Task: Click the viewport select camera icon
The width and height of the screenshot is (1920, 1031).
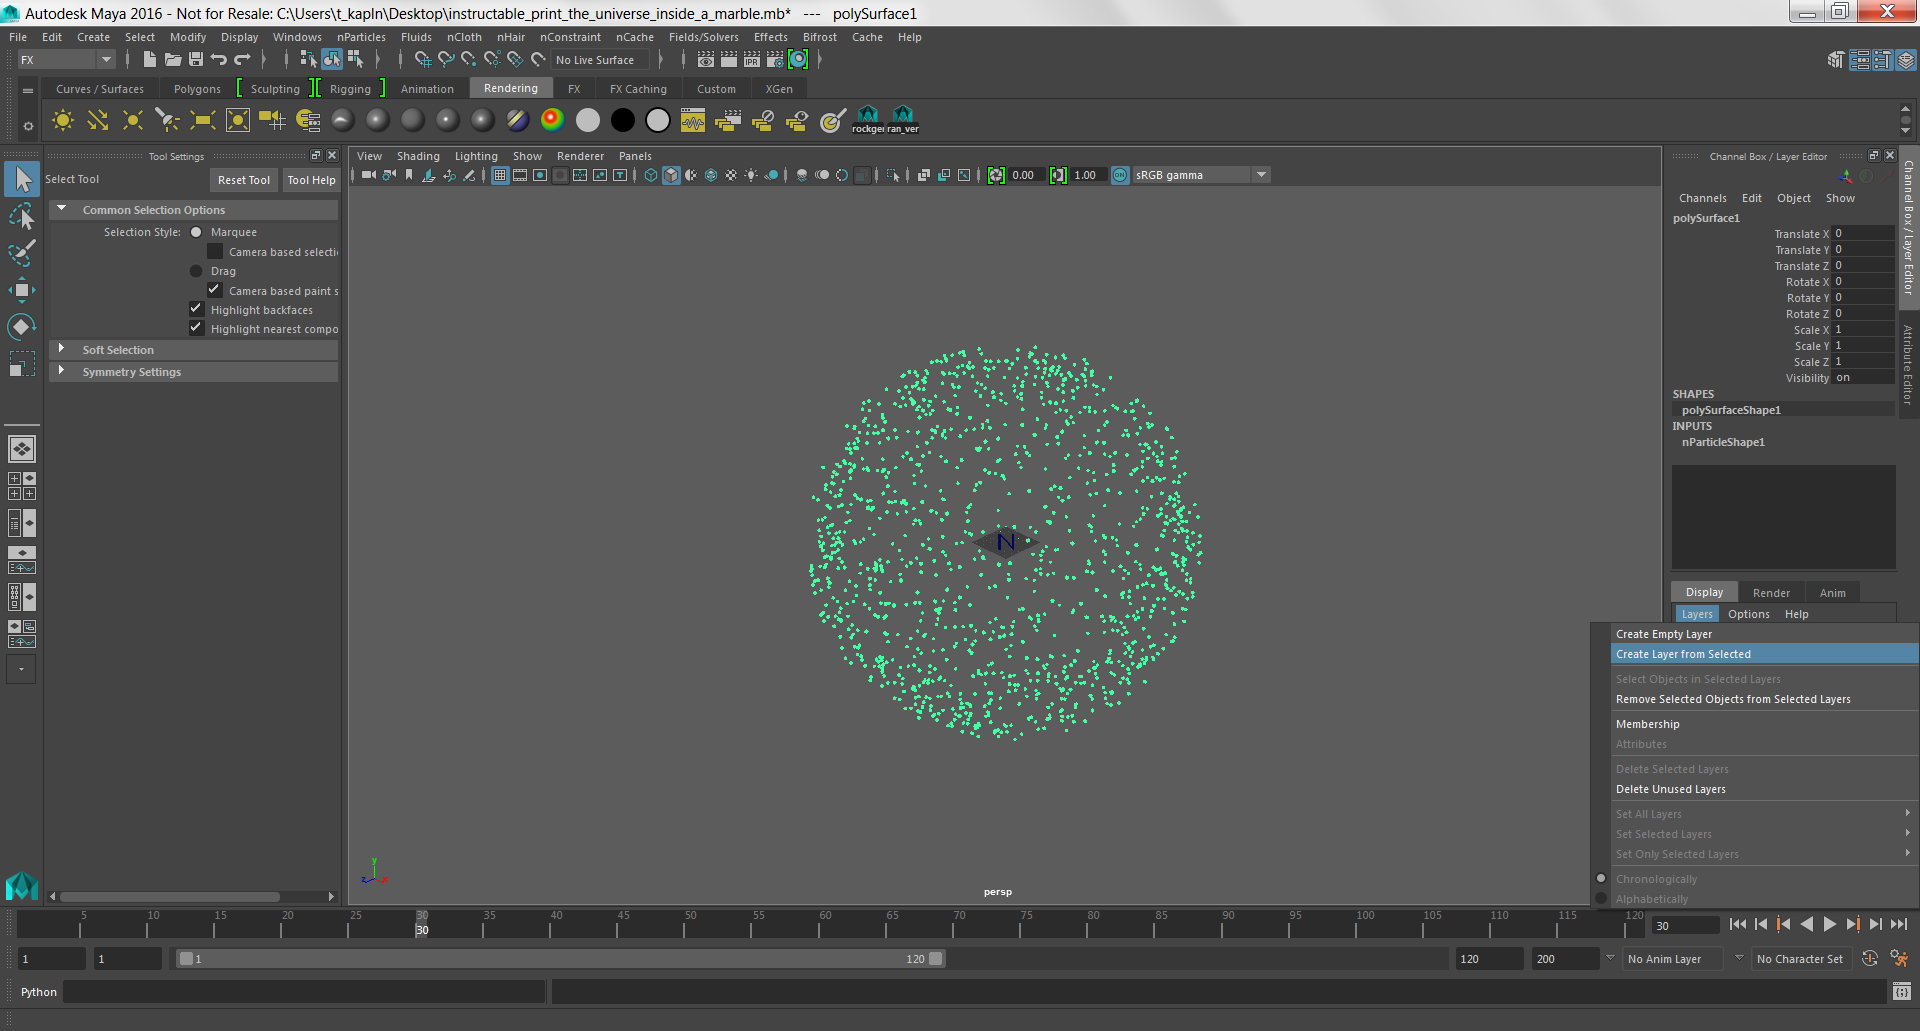Action: point(369,175)
